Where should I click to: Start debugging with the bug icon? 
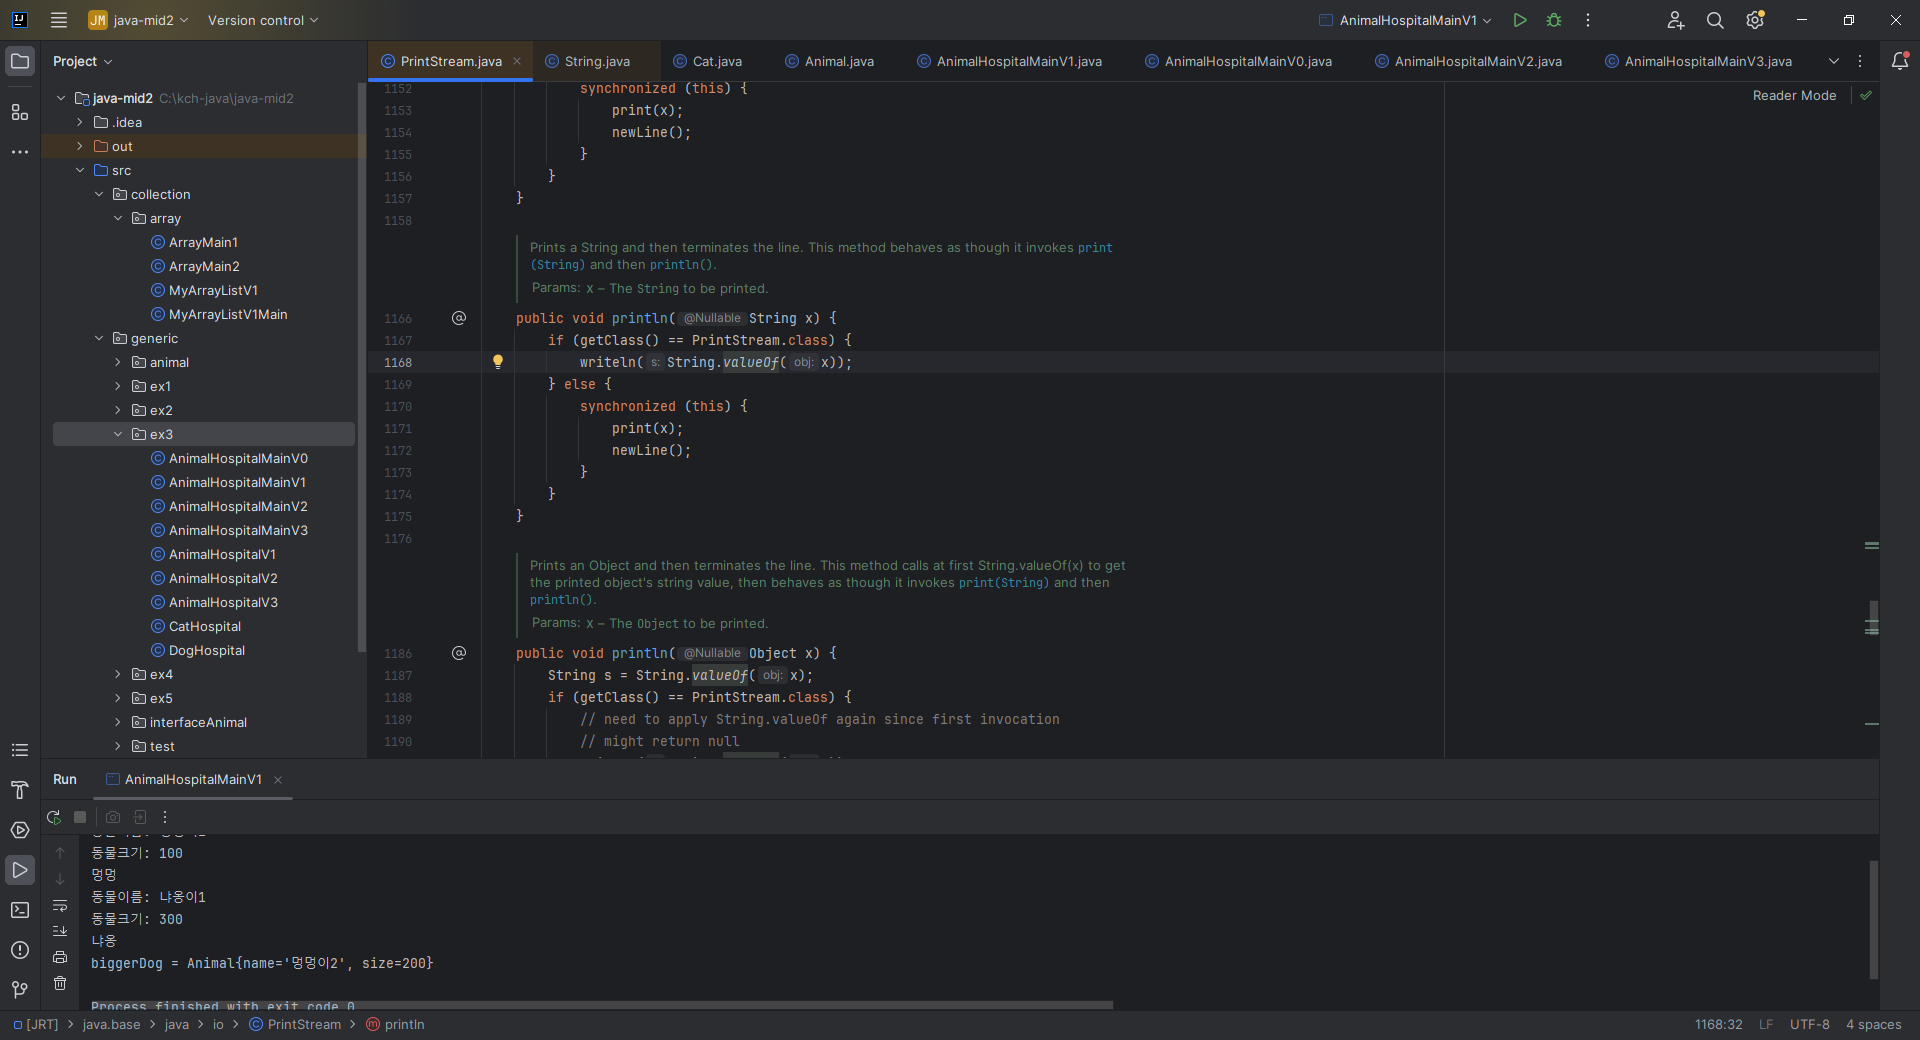(x=1554, y=20)
